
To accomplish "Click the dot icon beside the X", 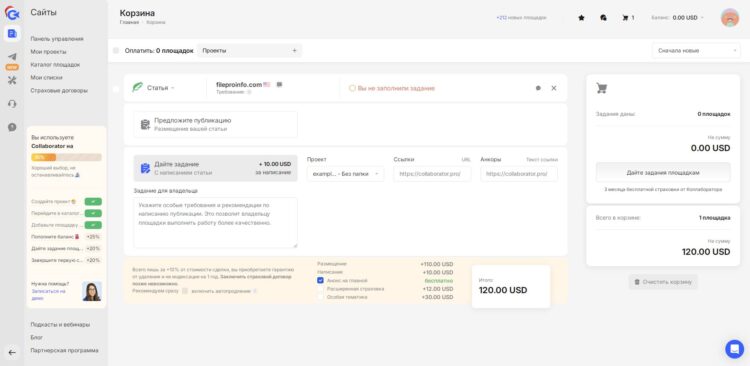I will [x=538, y=88].
